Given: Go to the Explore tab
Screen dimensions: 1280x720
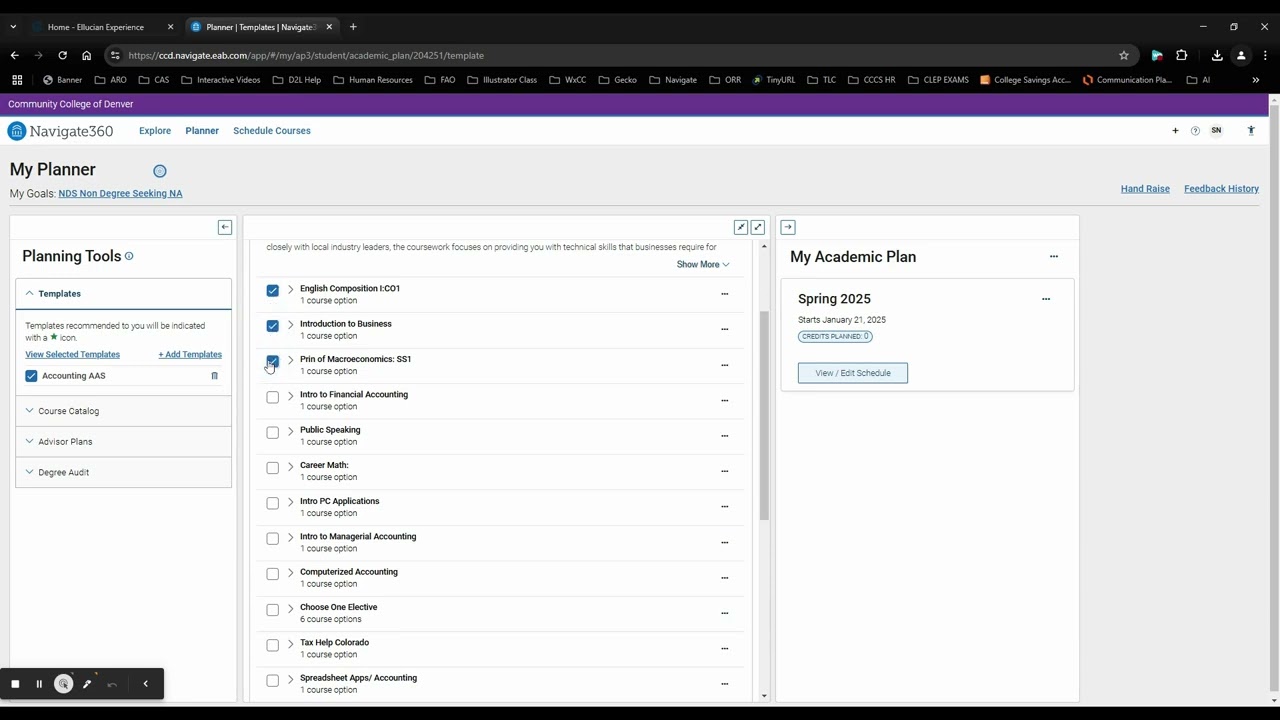Looking at the screenshot, I should [x=155, y=131].
